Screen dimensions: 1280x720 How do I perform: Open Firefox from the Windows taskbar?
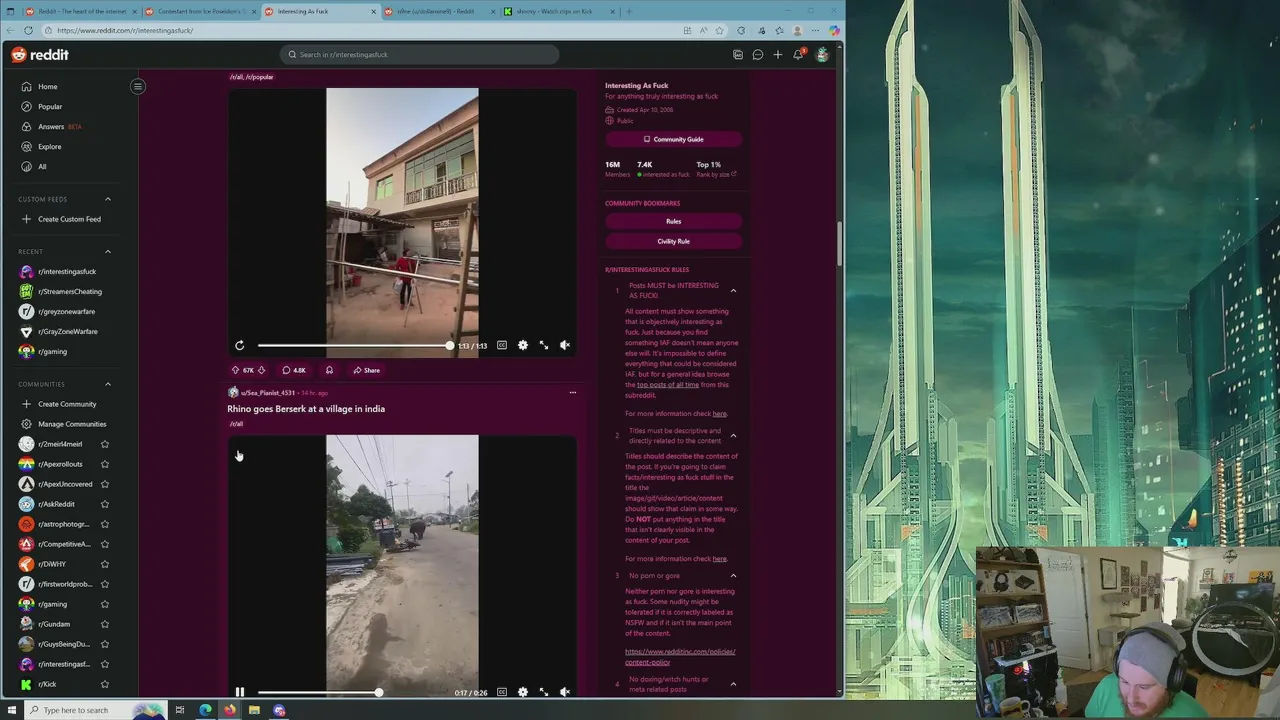230,710
